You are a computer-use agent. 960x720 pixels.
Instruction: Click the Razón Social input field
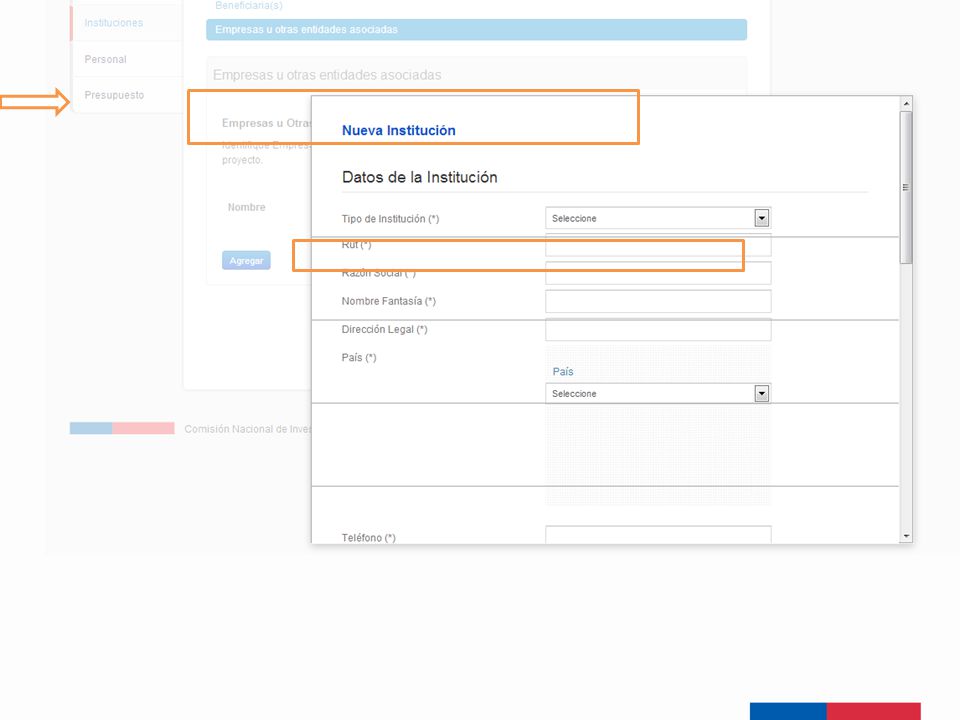tap(658, 273)
